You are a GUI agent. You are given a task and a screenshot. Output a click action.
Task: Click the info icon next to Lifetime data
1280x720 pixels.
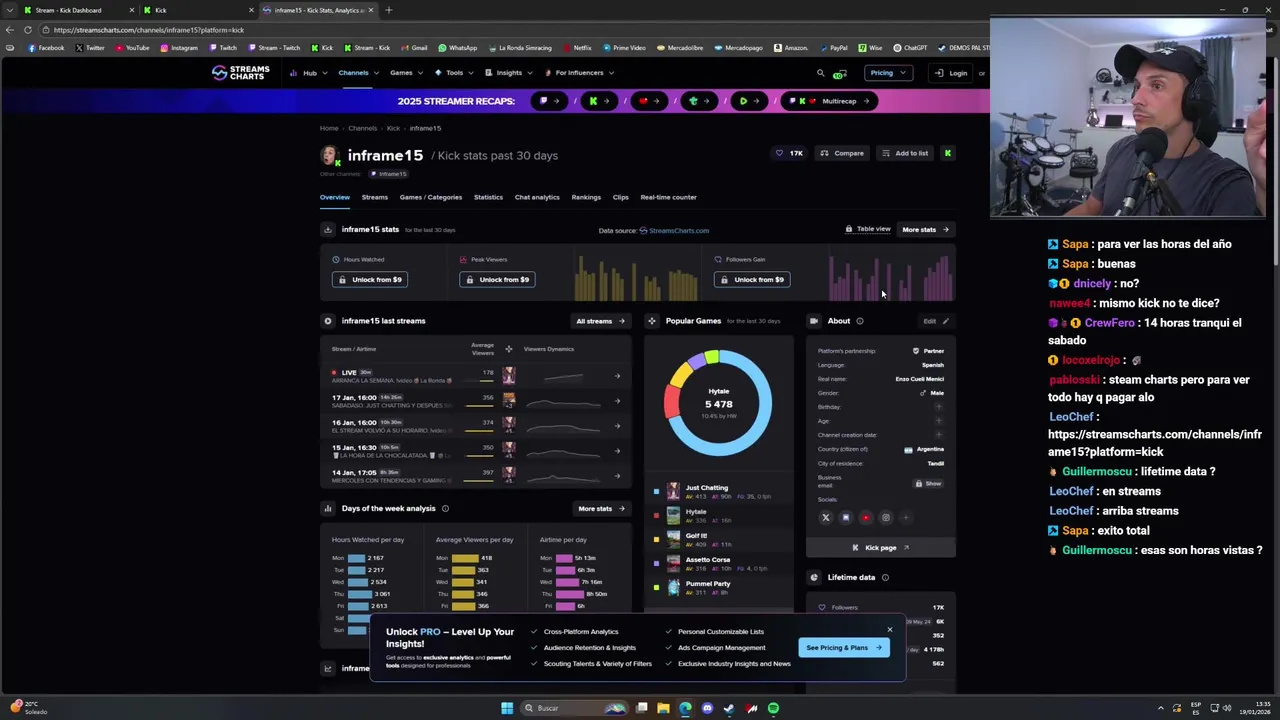[885, 577]
